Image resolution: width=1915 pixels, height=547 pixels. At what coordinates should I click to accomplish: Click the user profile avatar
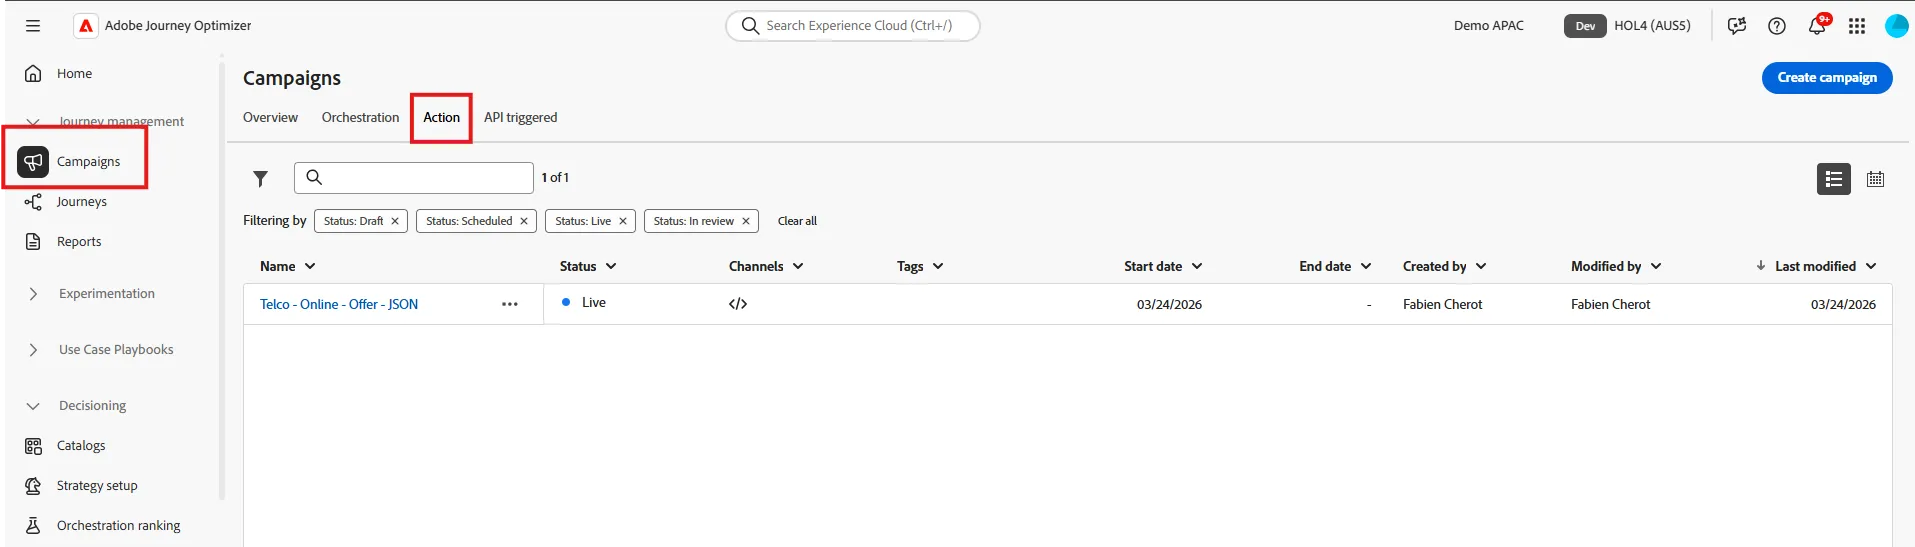[1896, 26]
